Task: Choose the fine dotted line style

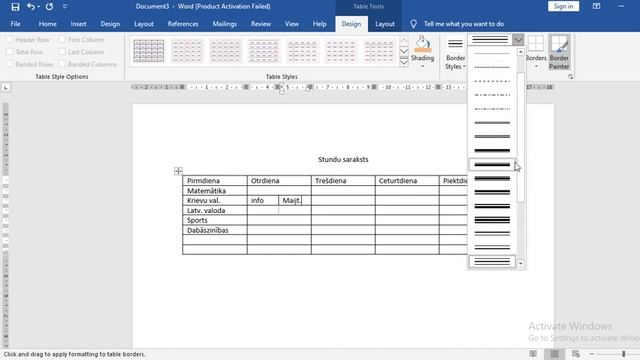Action: [x=492, y=67]
